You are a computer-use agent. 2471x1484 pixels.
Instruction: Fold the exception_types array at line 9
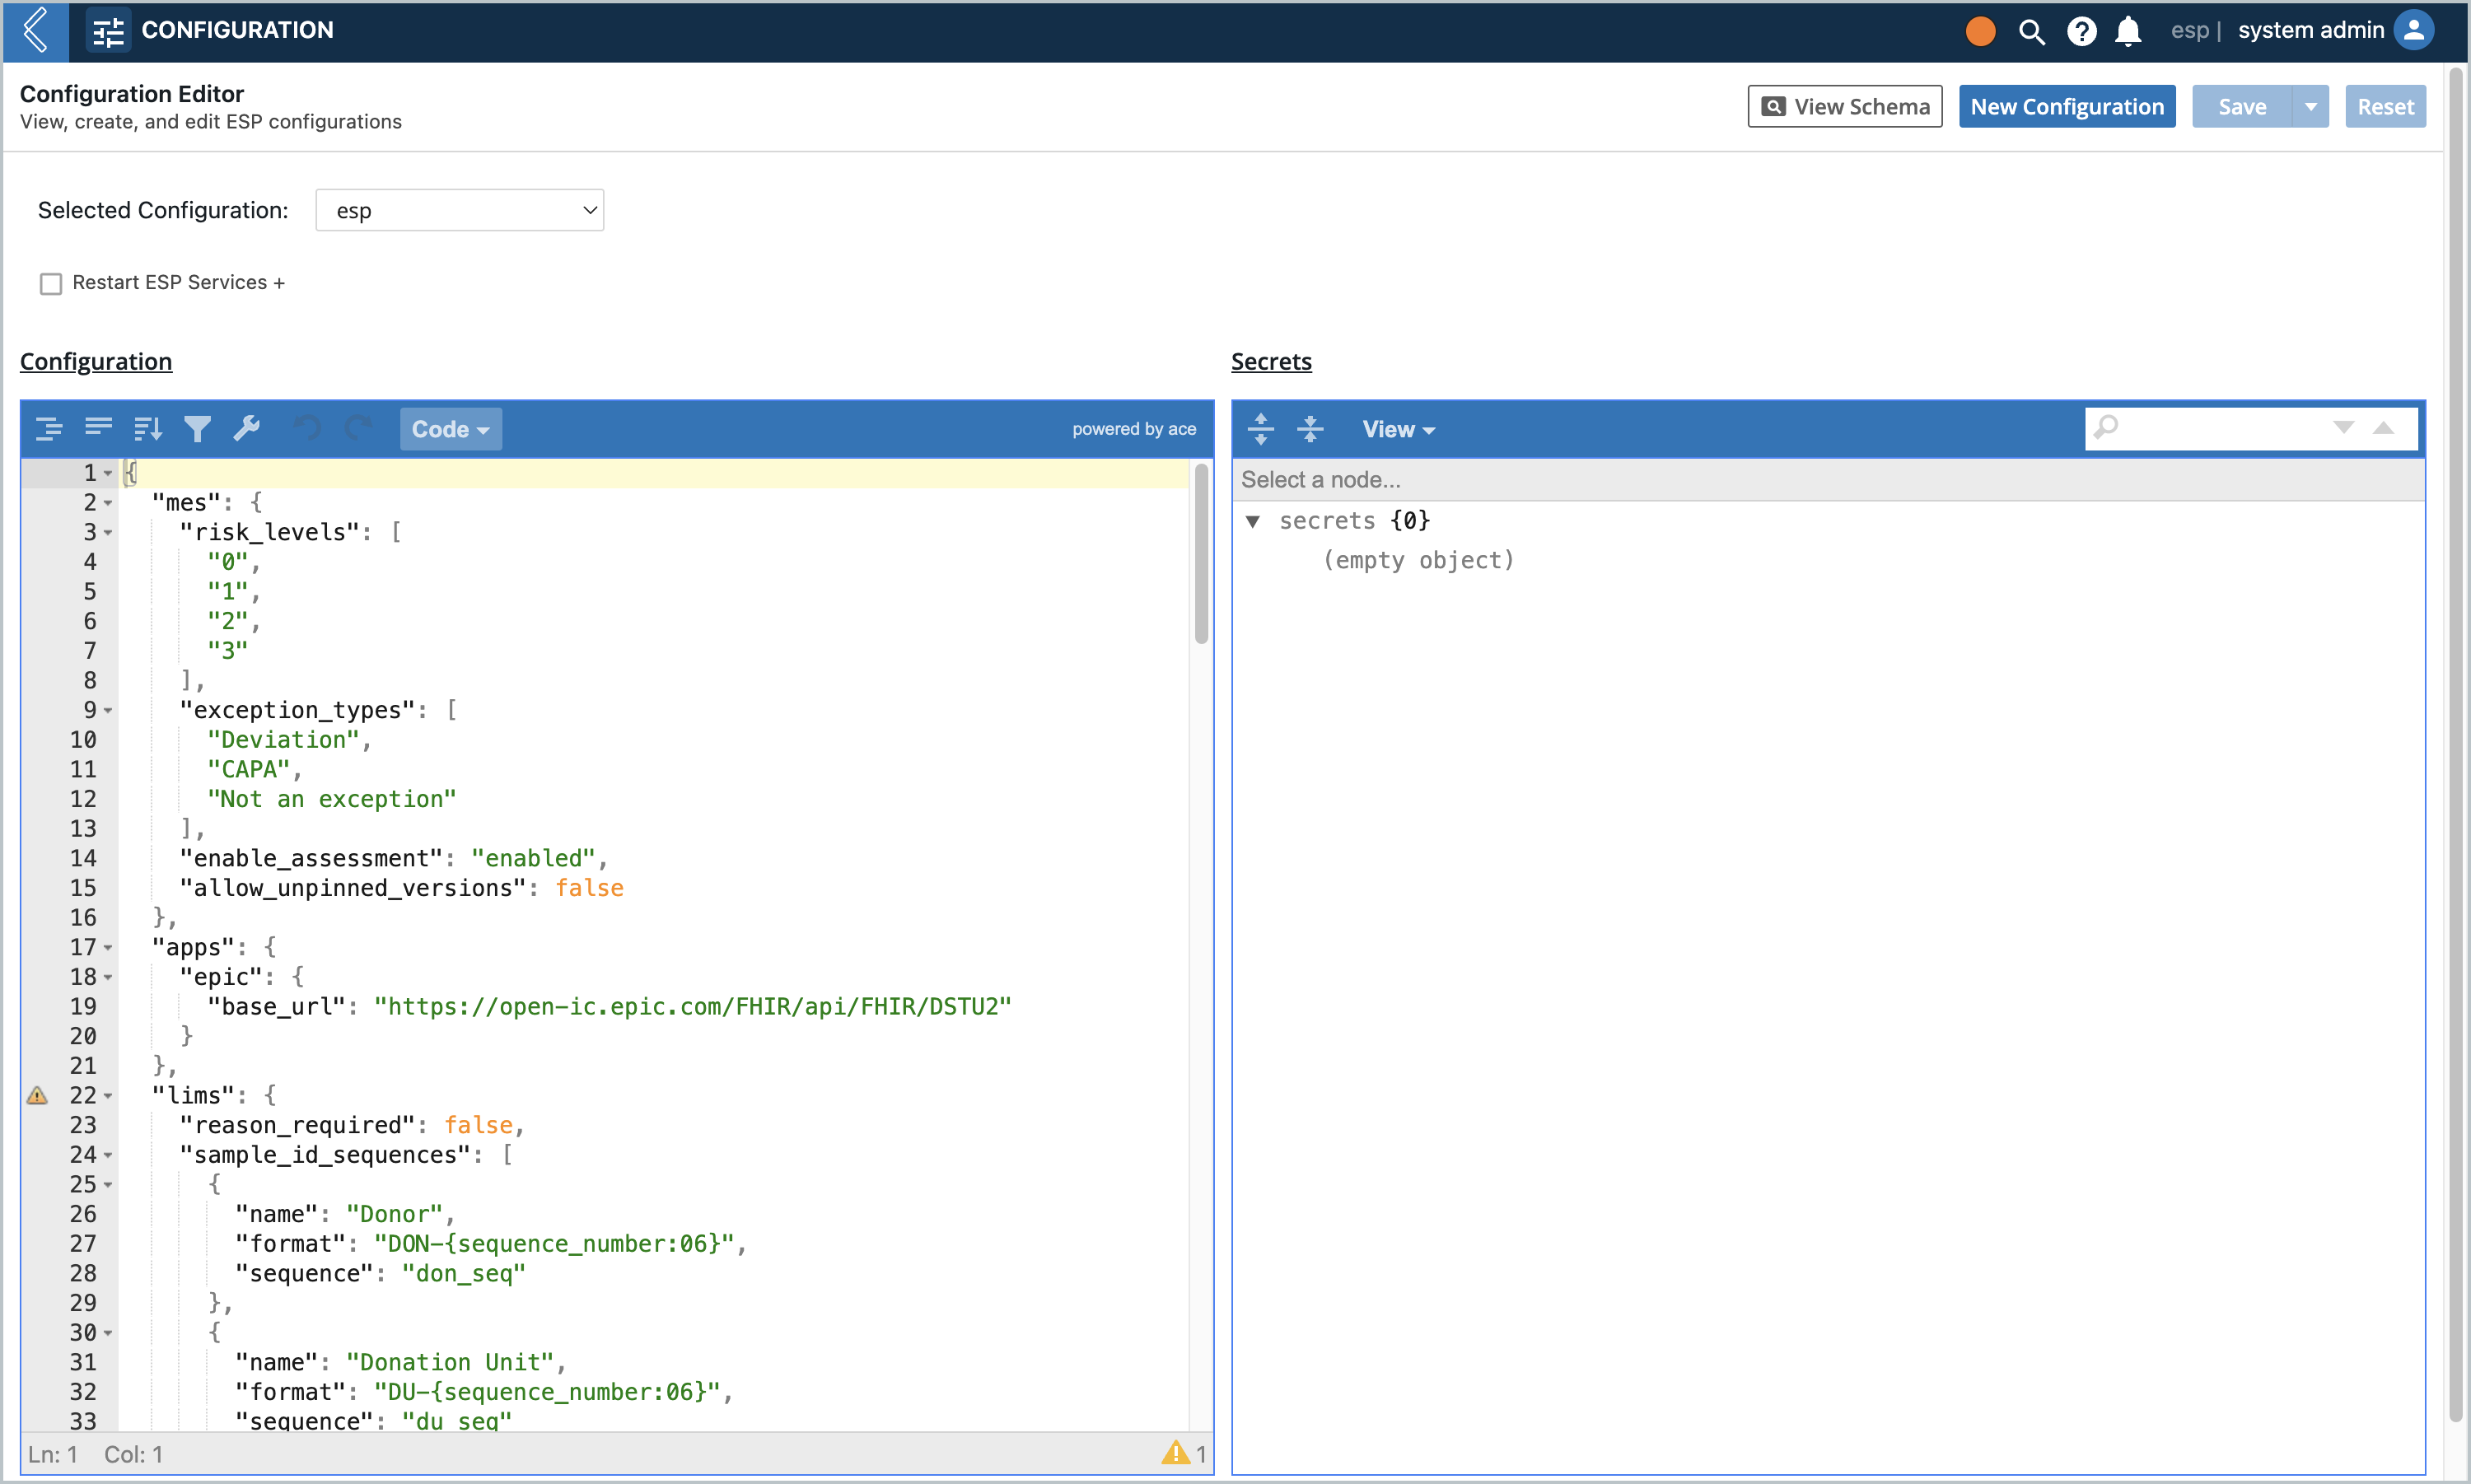click(x=108, y=711)
